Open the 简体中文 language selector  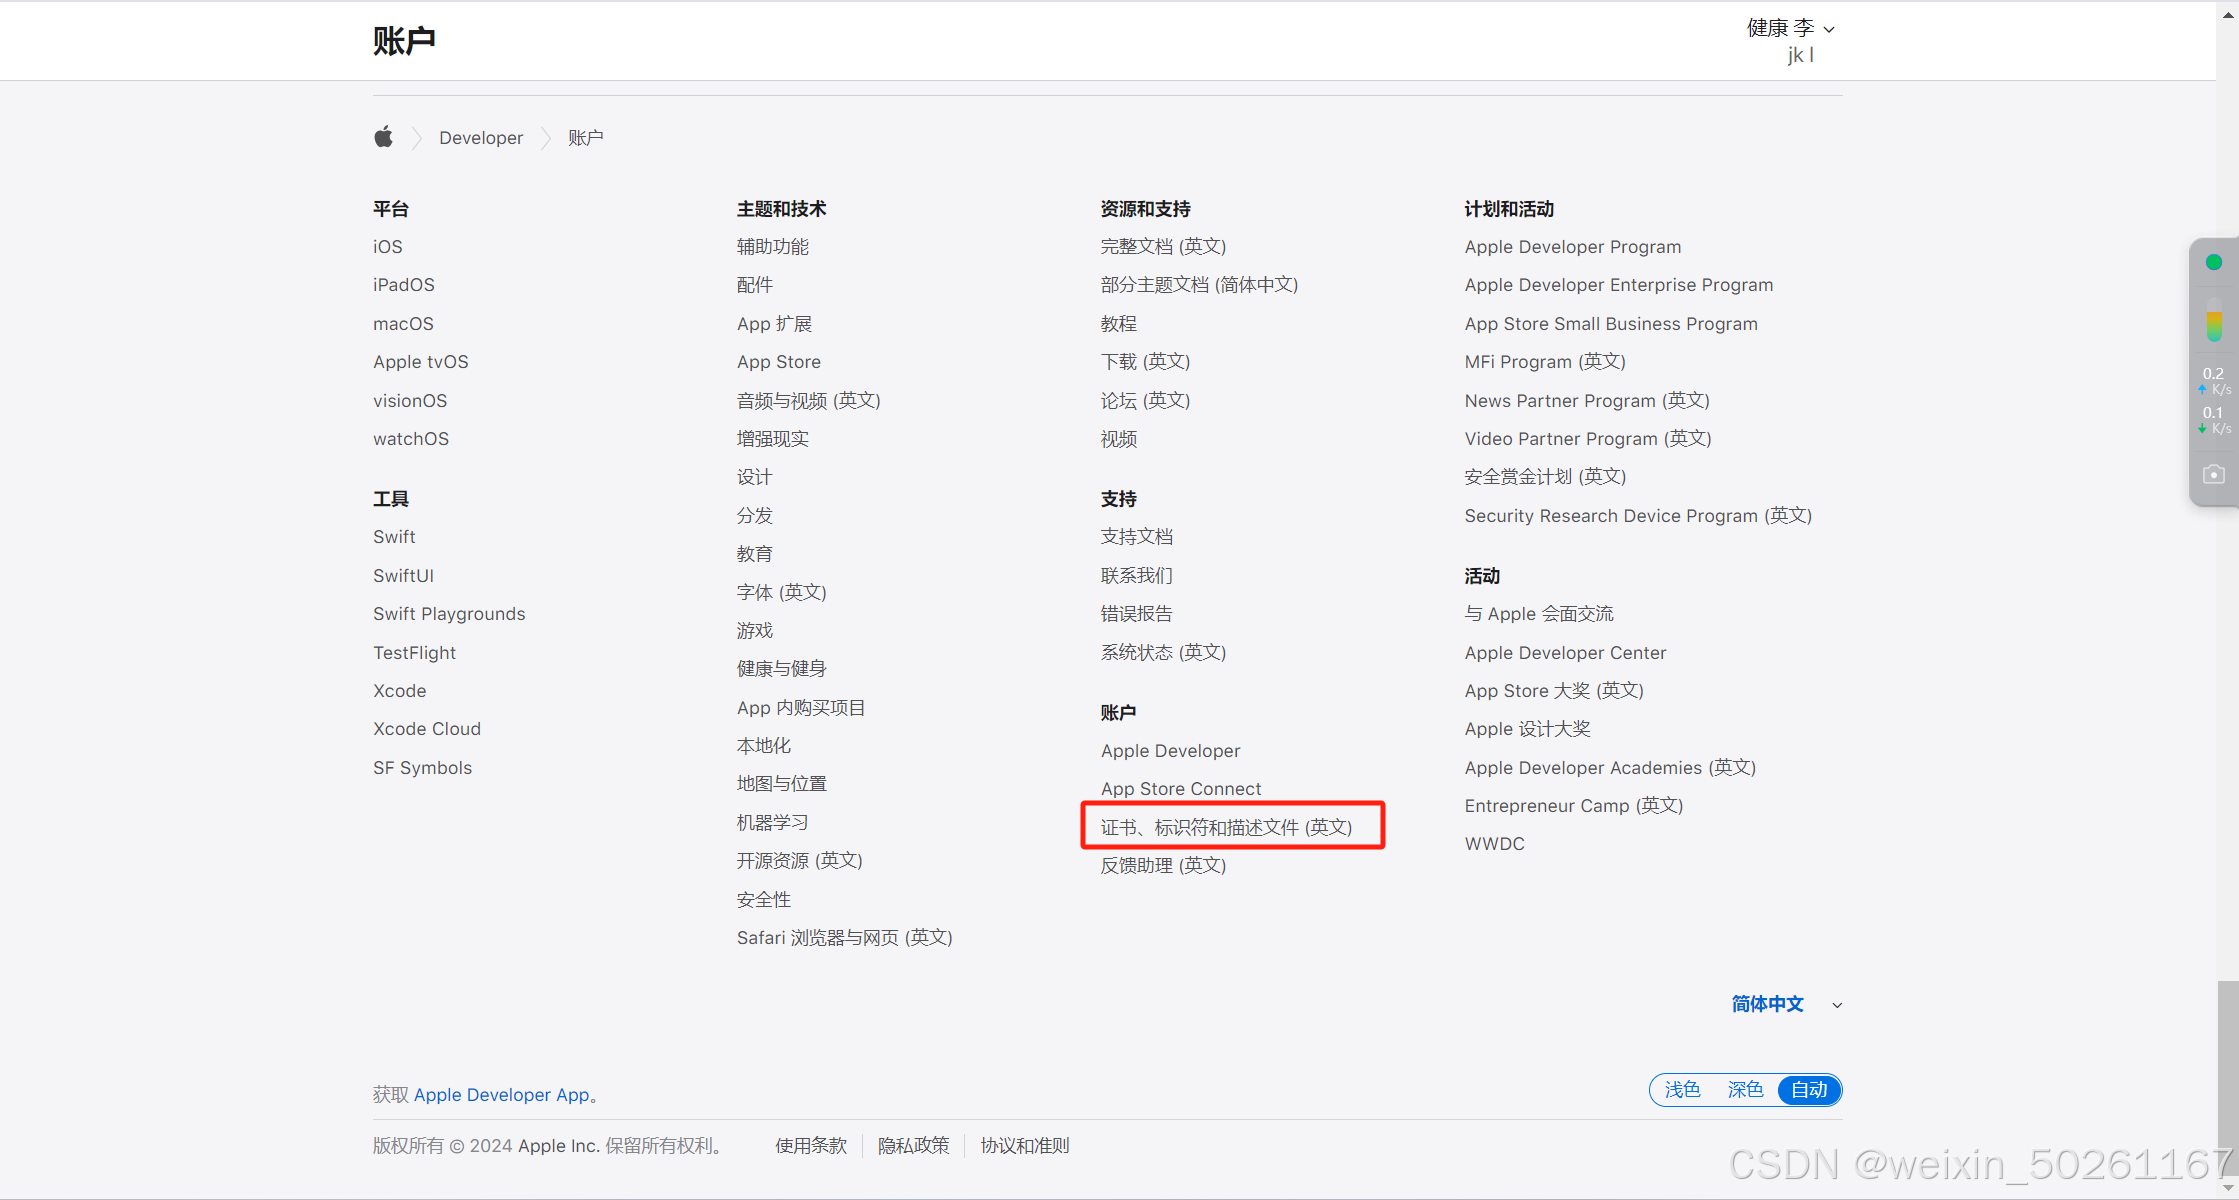point(1767,1004)
